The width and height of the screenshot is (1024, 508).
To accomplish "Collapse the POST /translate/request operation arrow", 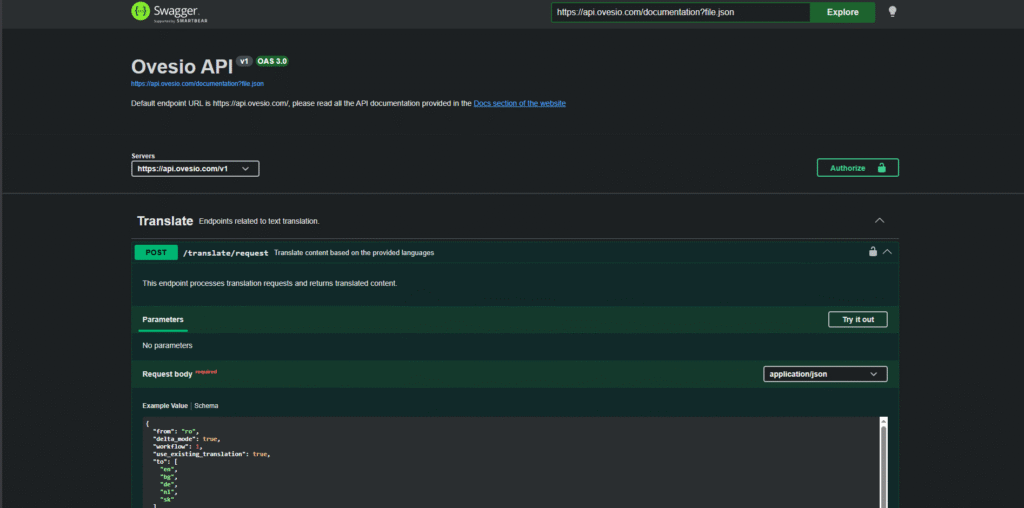I will 887,252.
